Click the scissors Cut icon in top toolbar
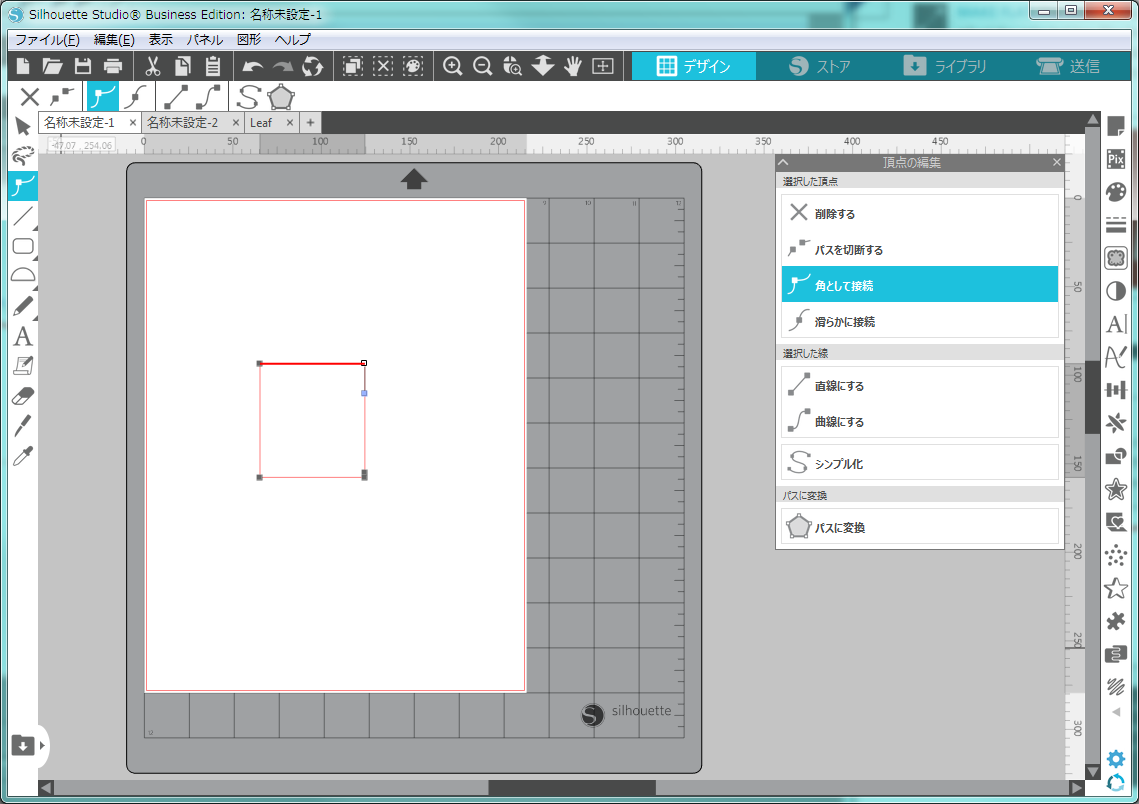The width and height of the screenshot is (1139, 804). pos(153,67)
